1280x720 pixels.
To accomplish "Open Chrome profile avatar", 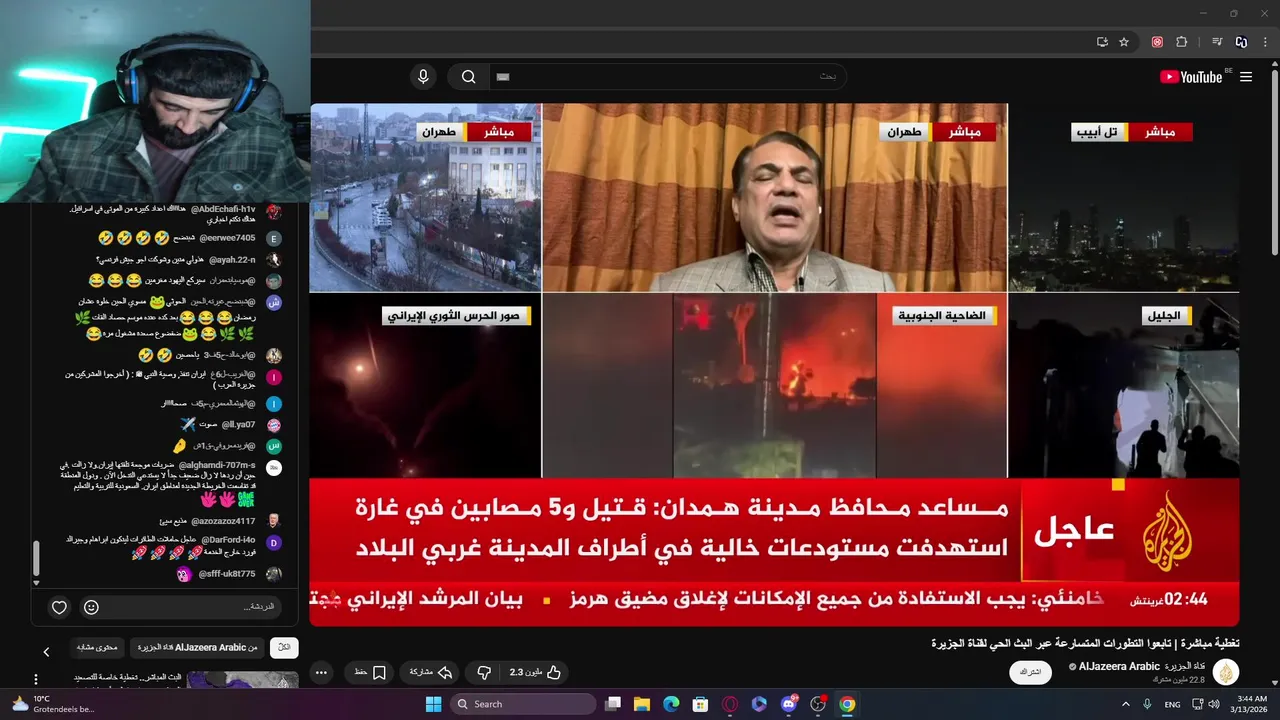I will point(1241,42).
